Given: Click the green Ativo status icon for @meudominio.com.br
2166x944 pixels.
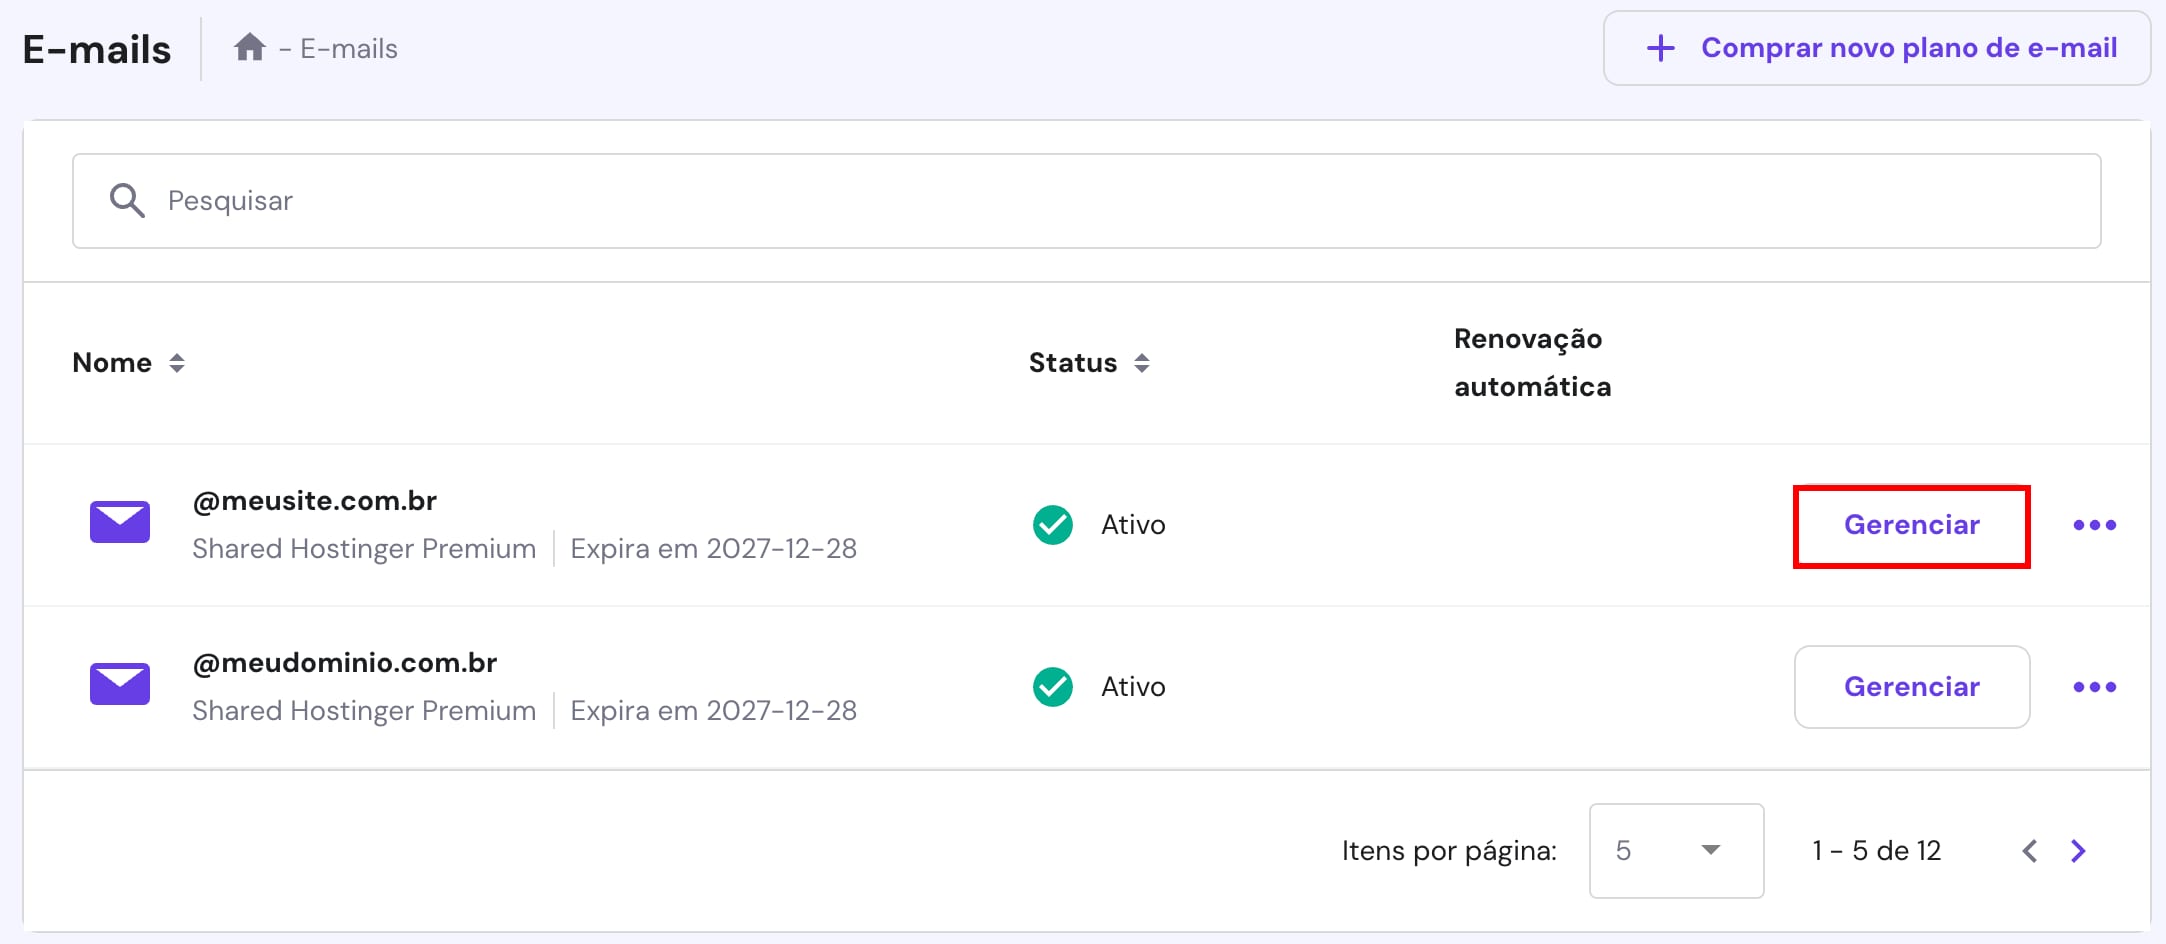Looking at the screenshot, I should click(x=1051, y=687).
